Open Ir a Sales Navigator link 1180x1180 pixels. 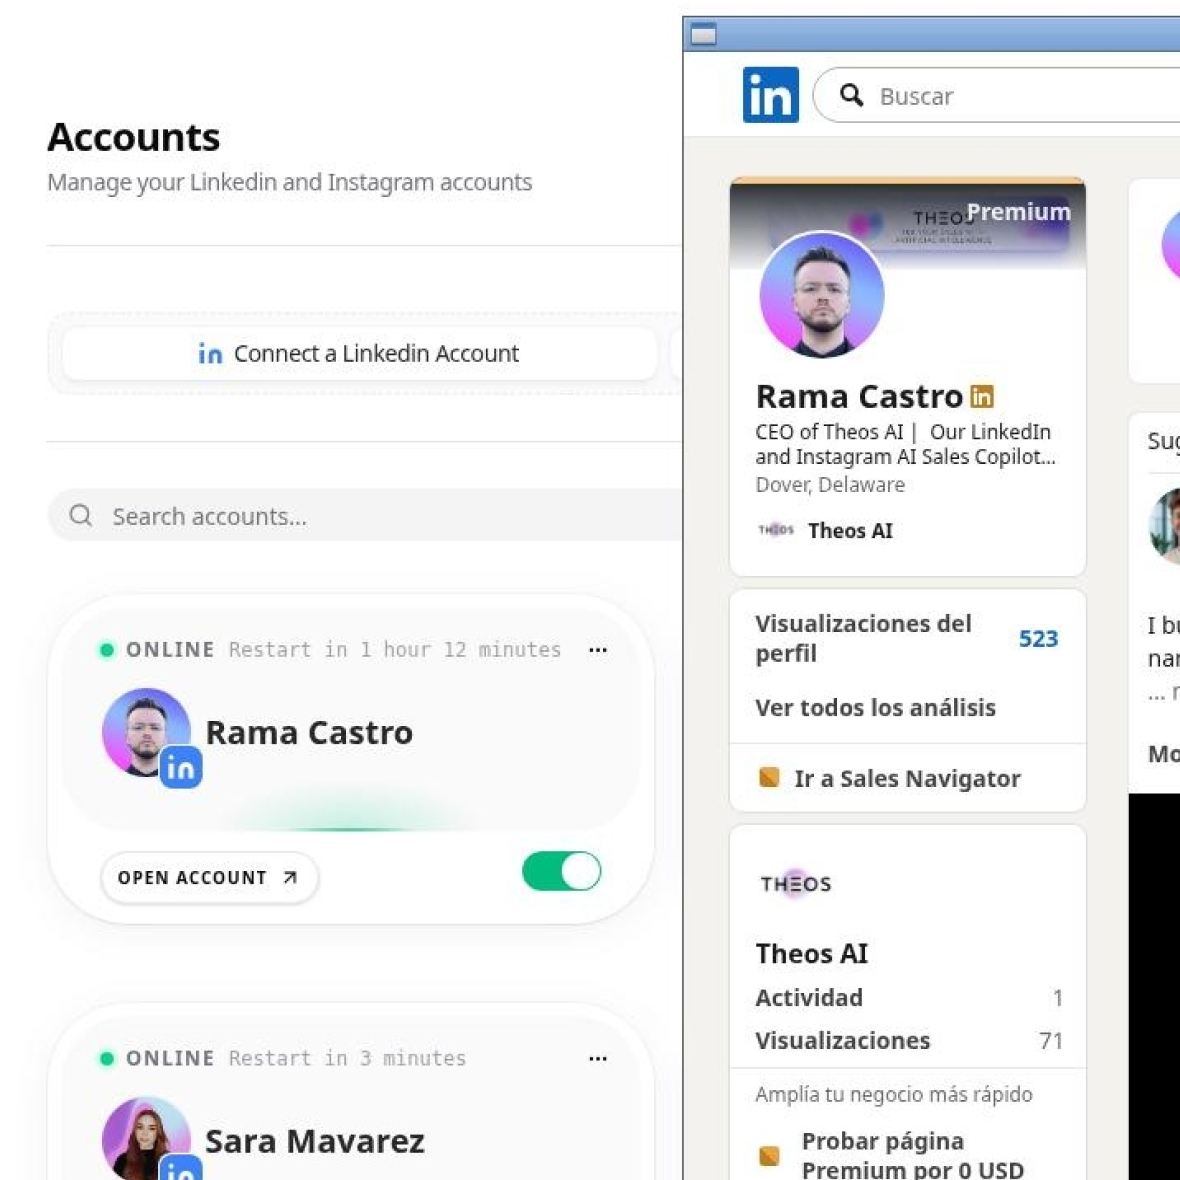point(908,778)
